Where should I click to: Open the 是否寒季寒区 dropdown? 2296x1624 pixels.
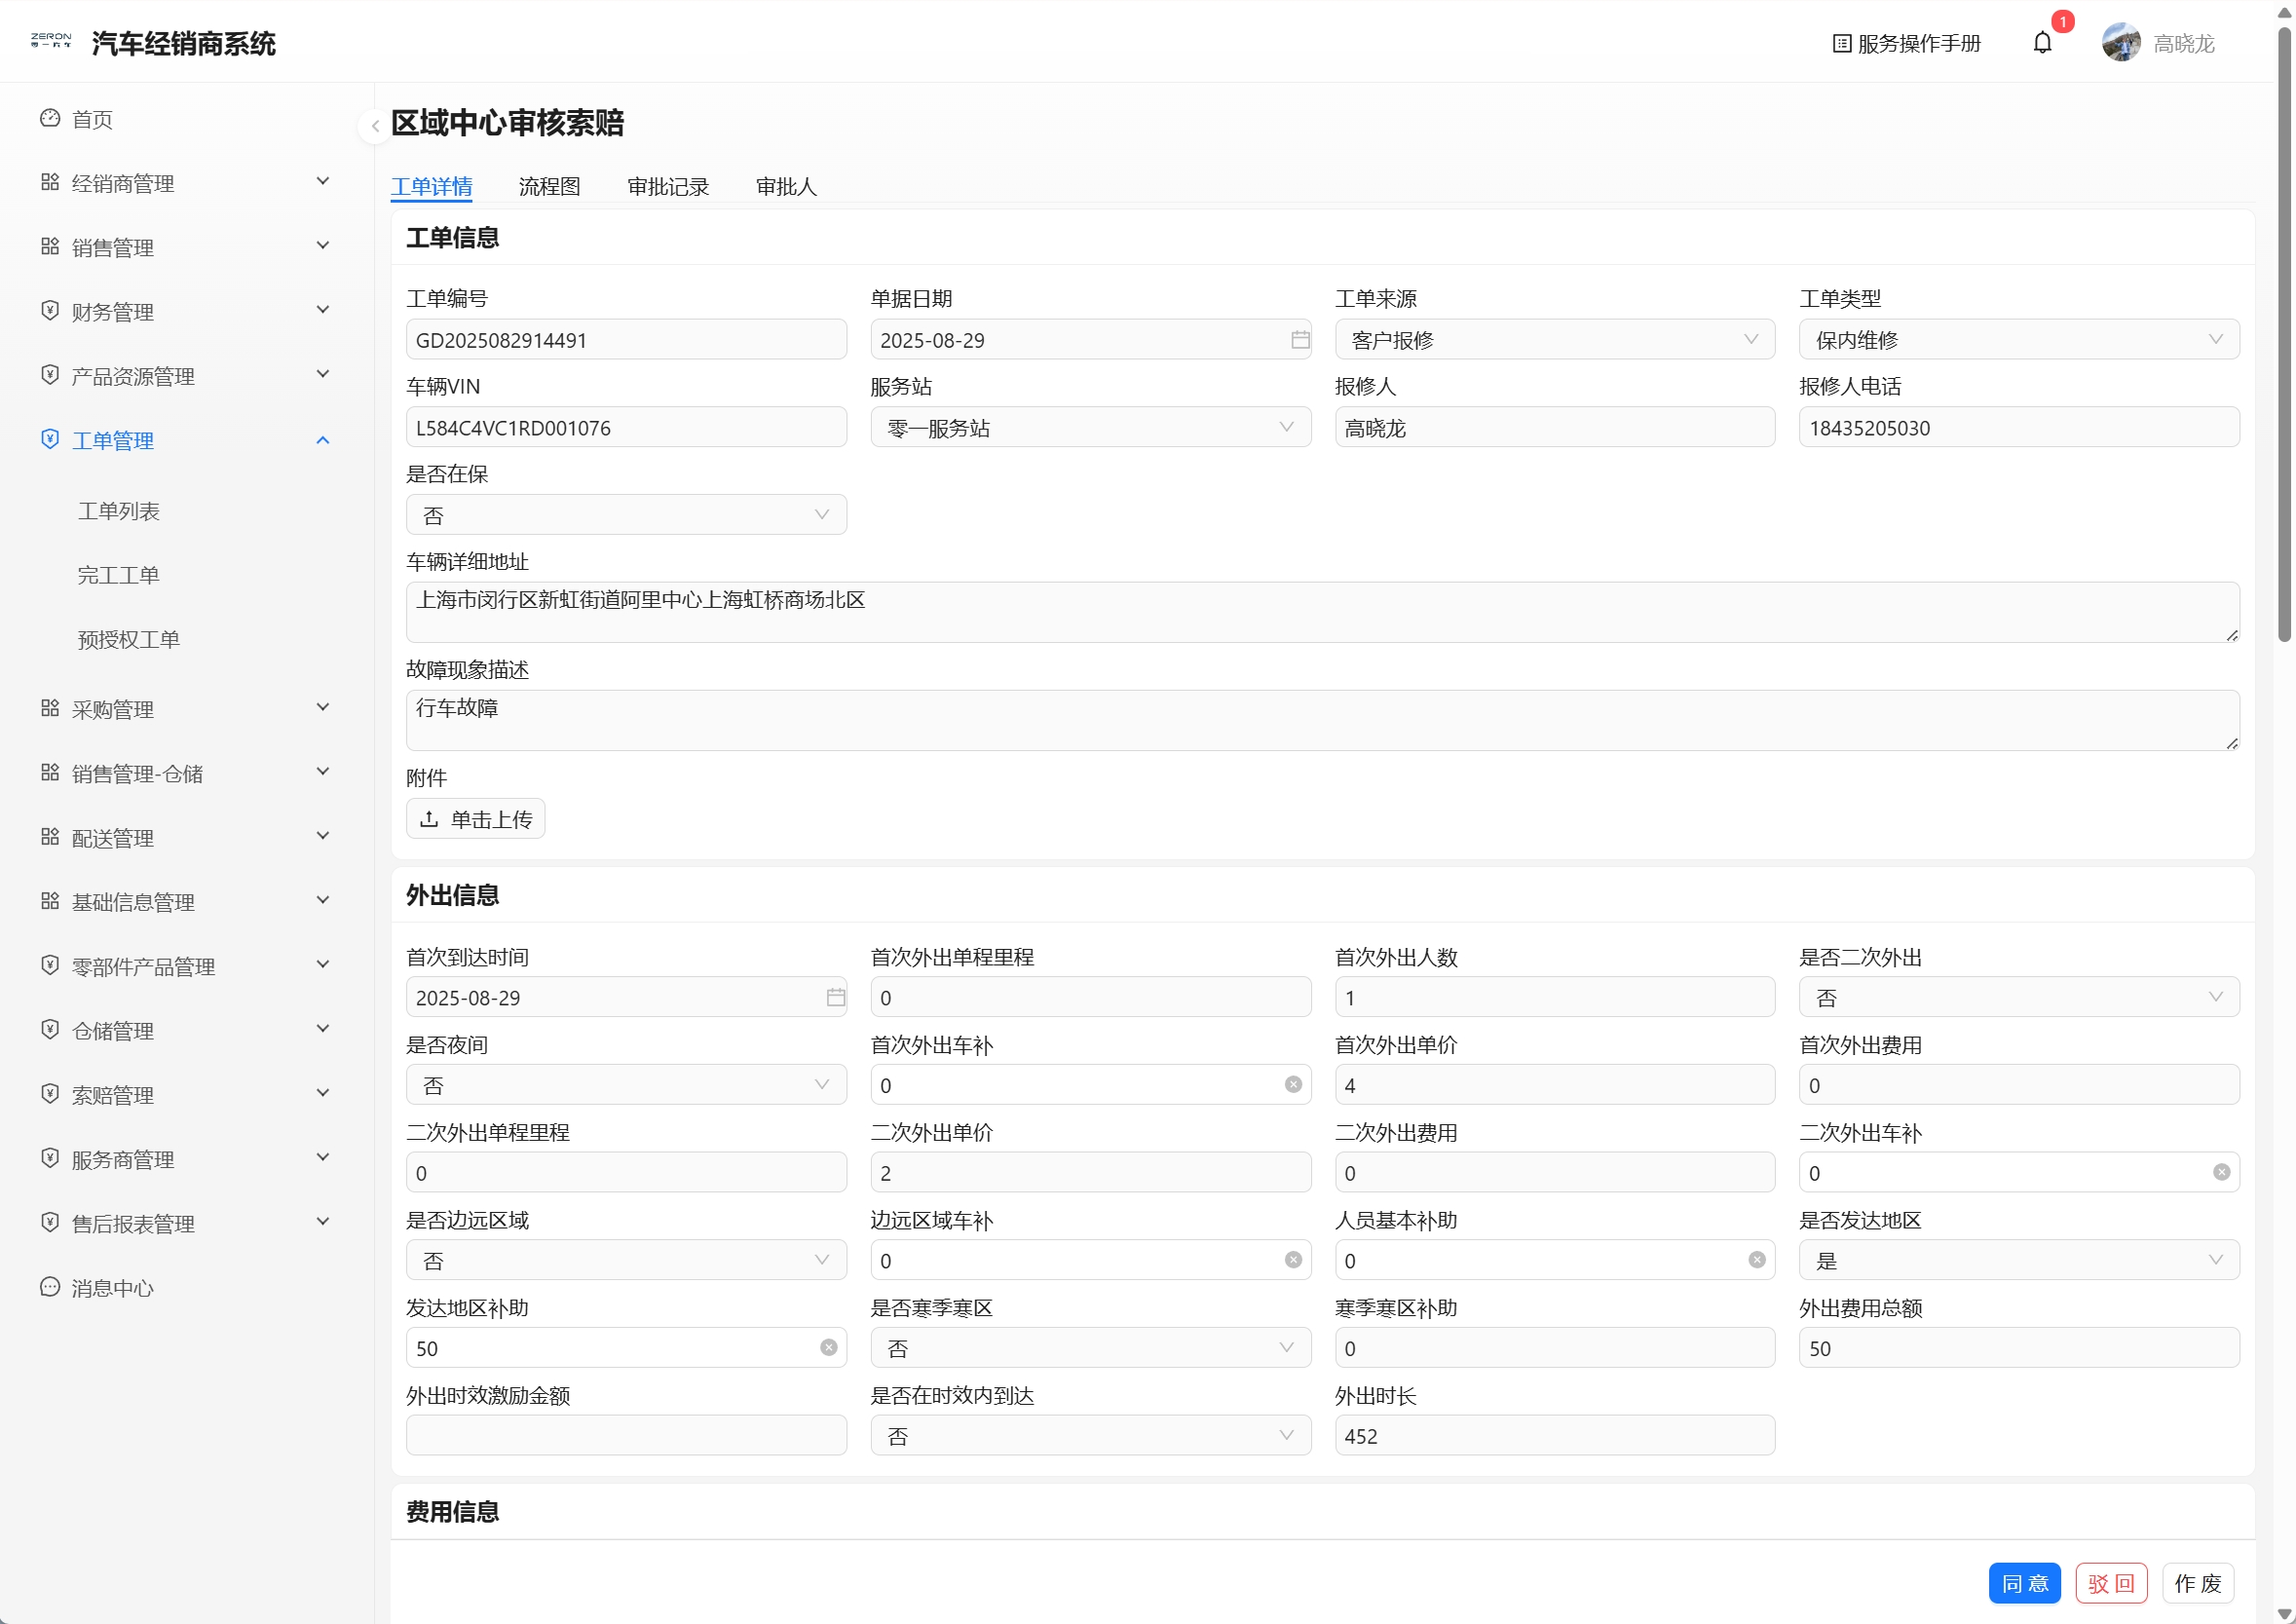[x=1091, y=1348]
